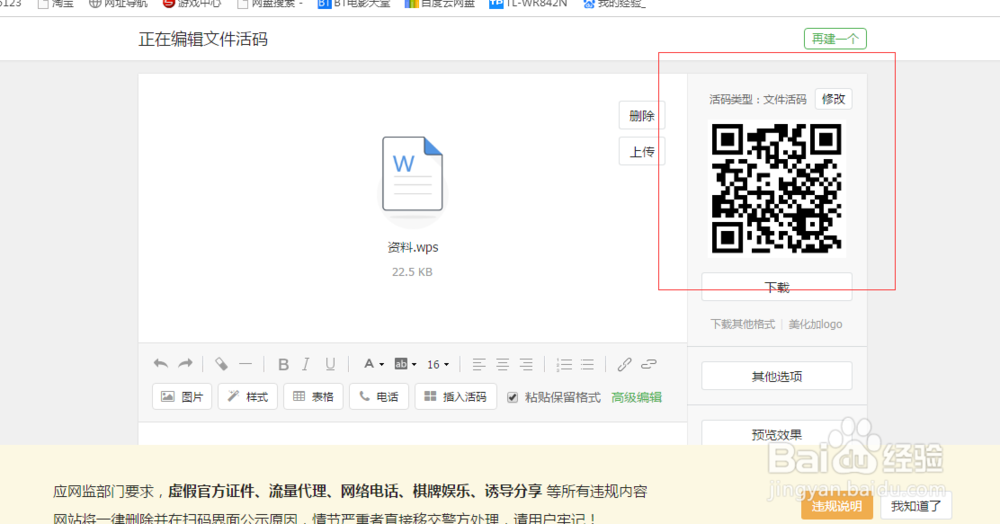The image size is (1000, 524).
Task: Click the 资料.wps file name
Action: 413,247
